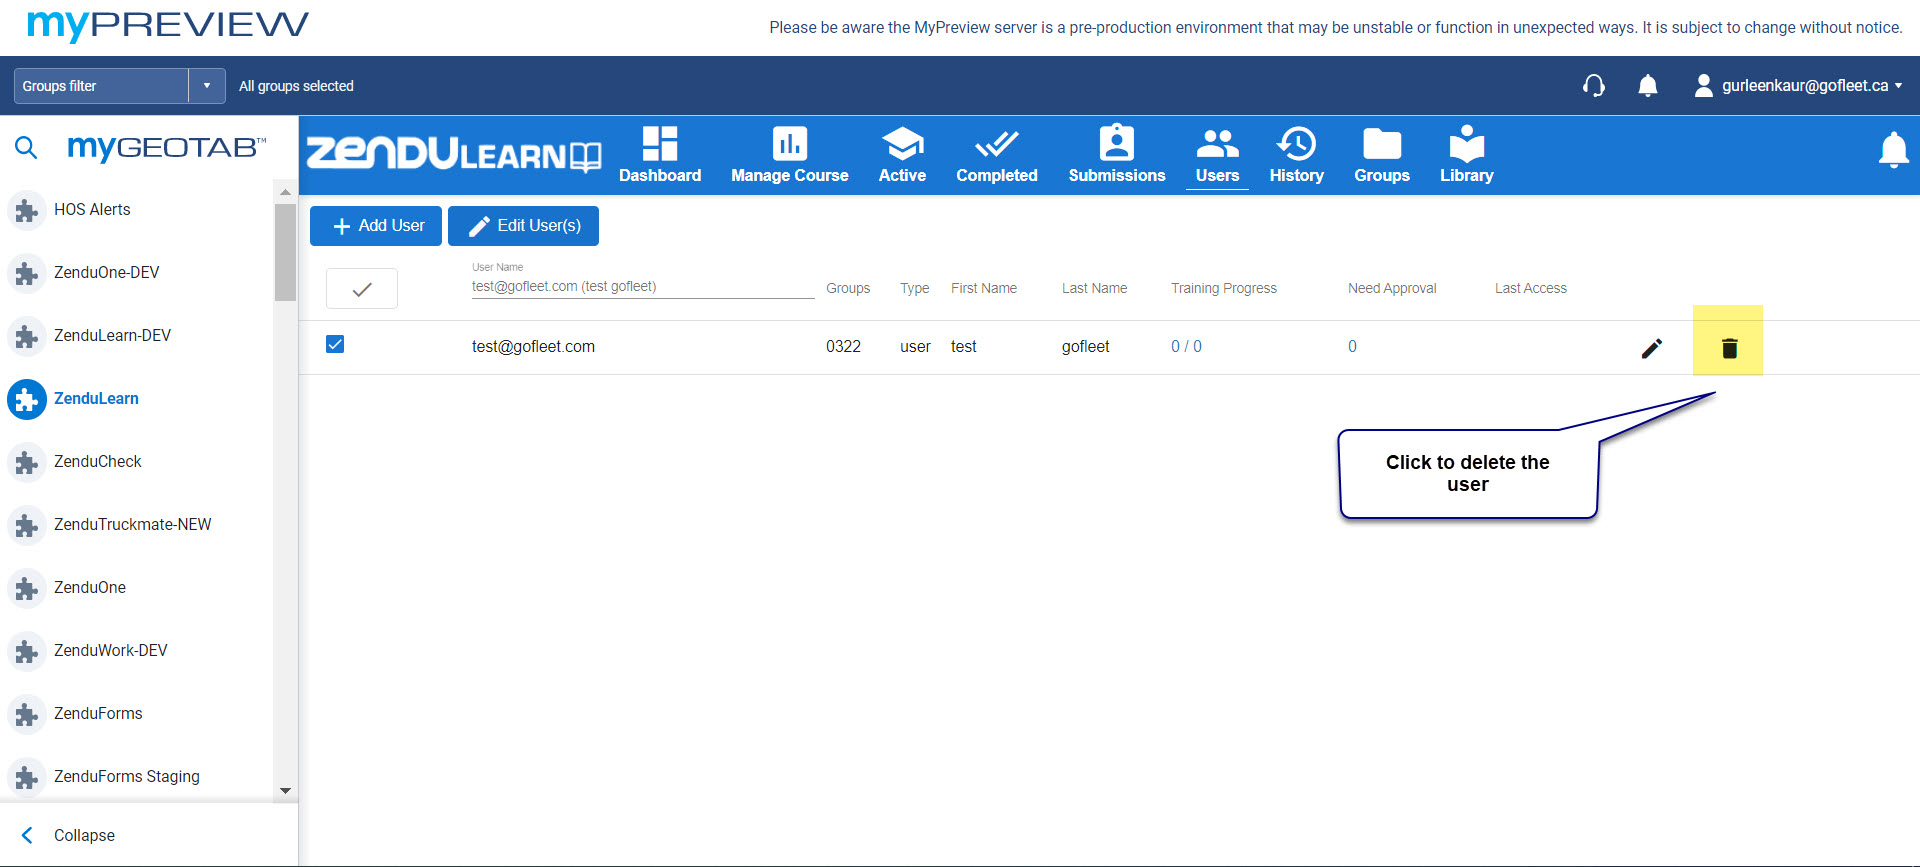Click the User Name filter field
1920x867 pixels.
coord(643,287)
